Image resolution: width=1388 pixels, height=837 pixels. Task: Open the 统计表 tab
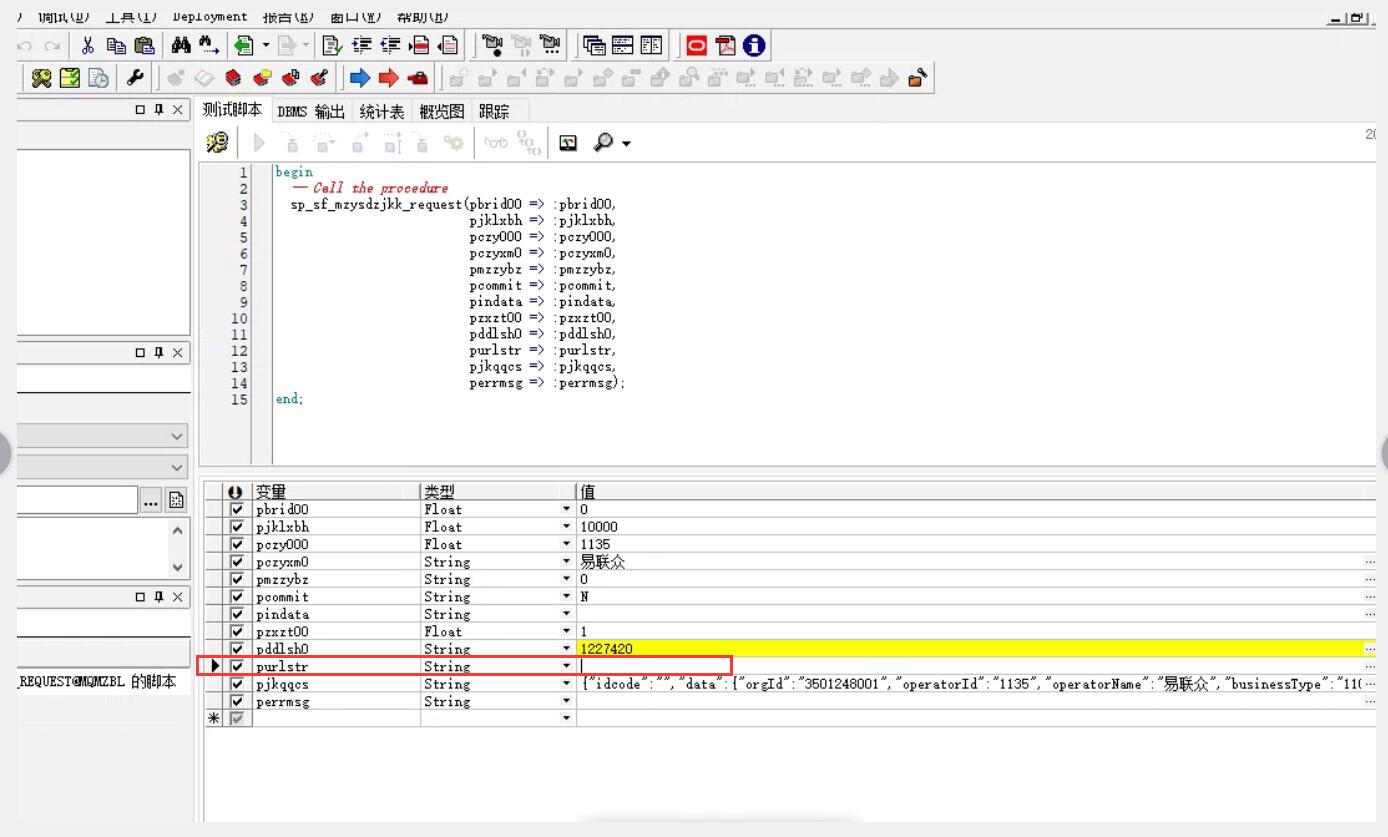(382, 111)
